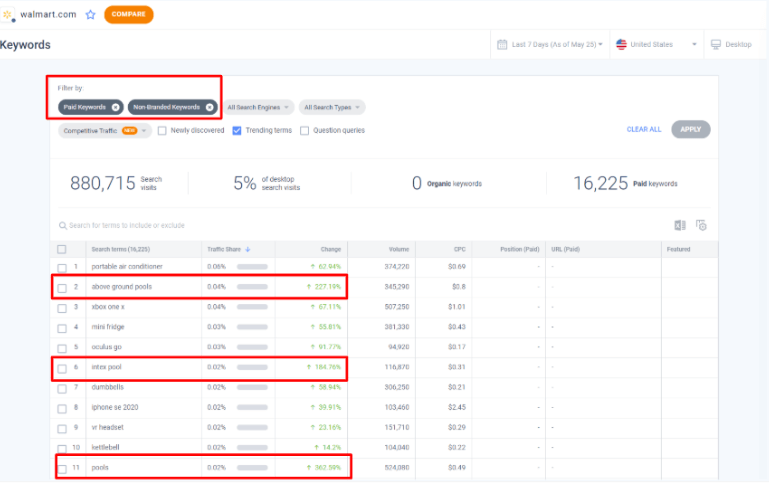Open the table column settings icon
This screenshot has width=769, height=486.
pos(701,226)
